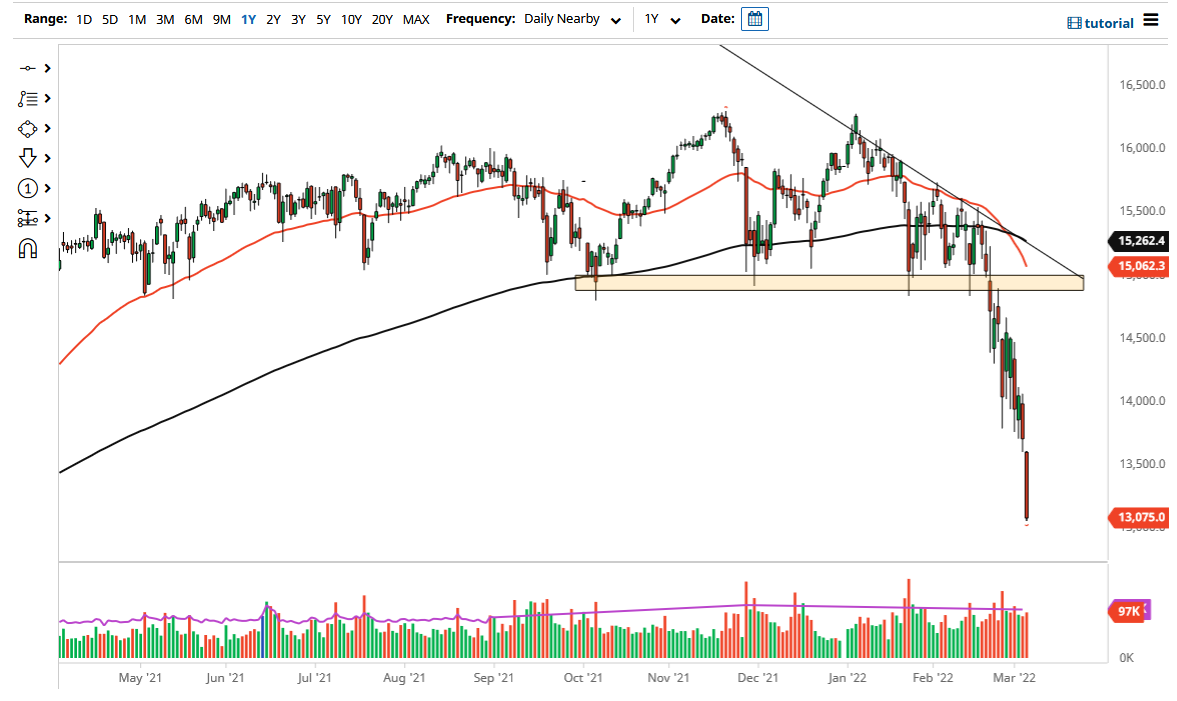Select the numbered marker annotation tool

28,188
